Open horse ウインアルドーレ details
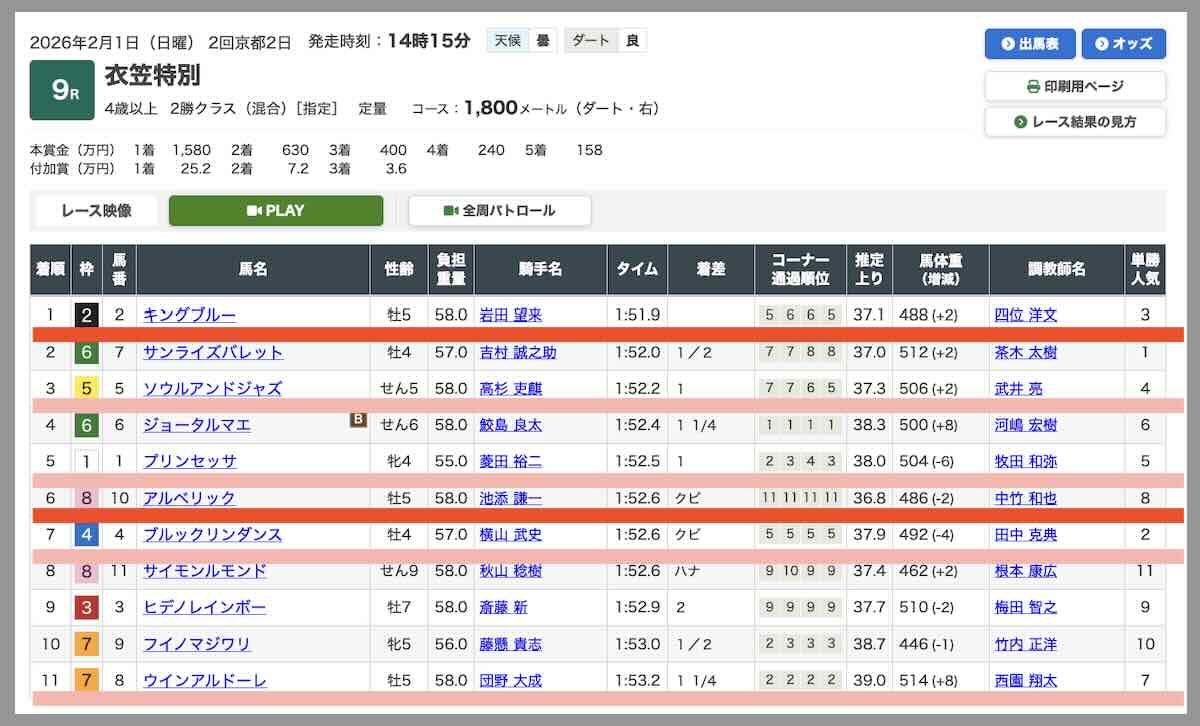 tap(204, 680)
